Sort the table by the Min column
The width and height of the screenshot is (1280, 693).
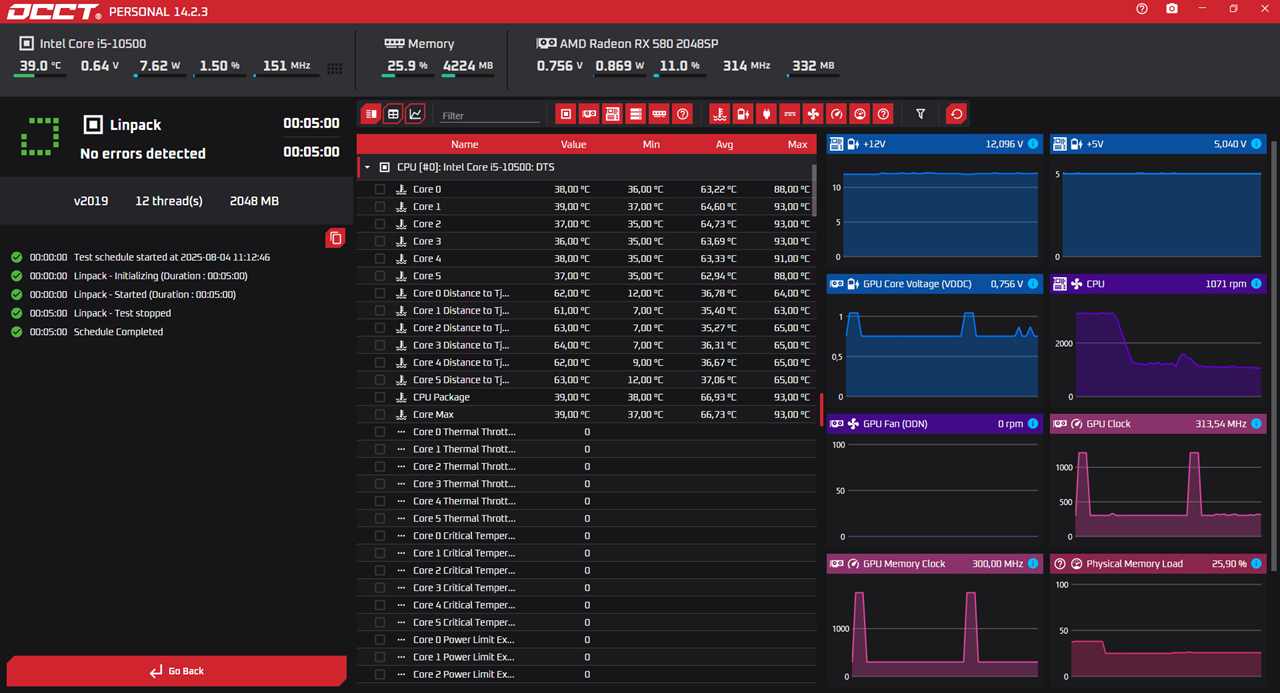pyautogui.click(x=651, y=144)
